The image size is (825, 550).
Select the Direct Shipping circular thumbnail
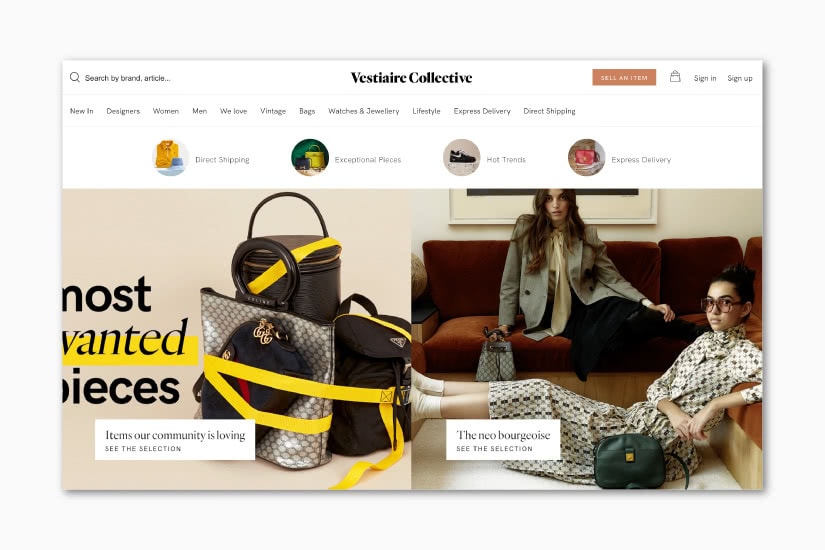tap(170, 157)
